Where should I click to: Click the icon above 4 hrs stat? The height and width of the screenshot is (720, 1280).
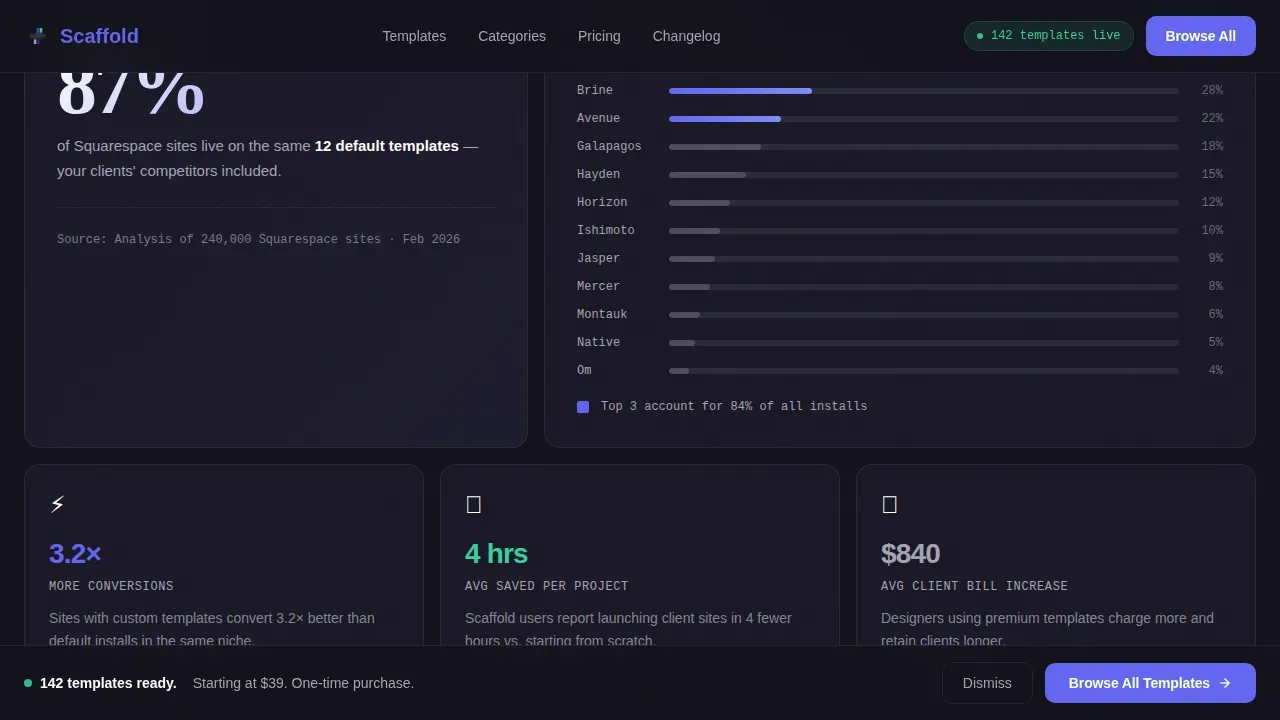(474, 504)
